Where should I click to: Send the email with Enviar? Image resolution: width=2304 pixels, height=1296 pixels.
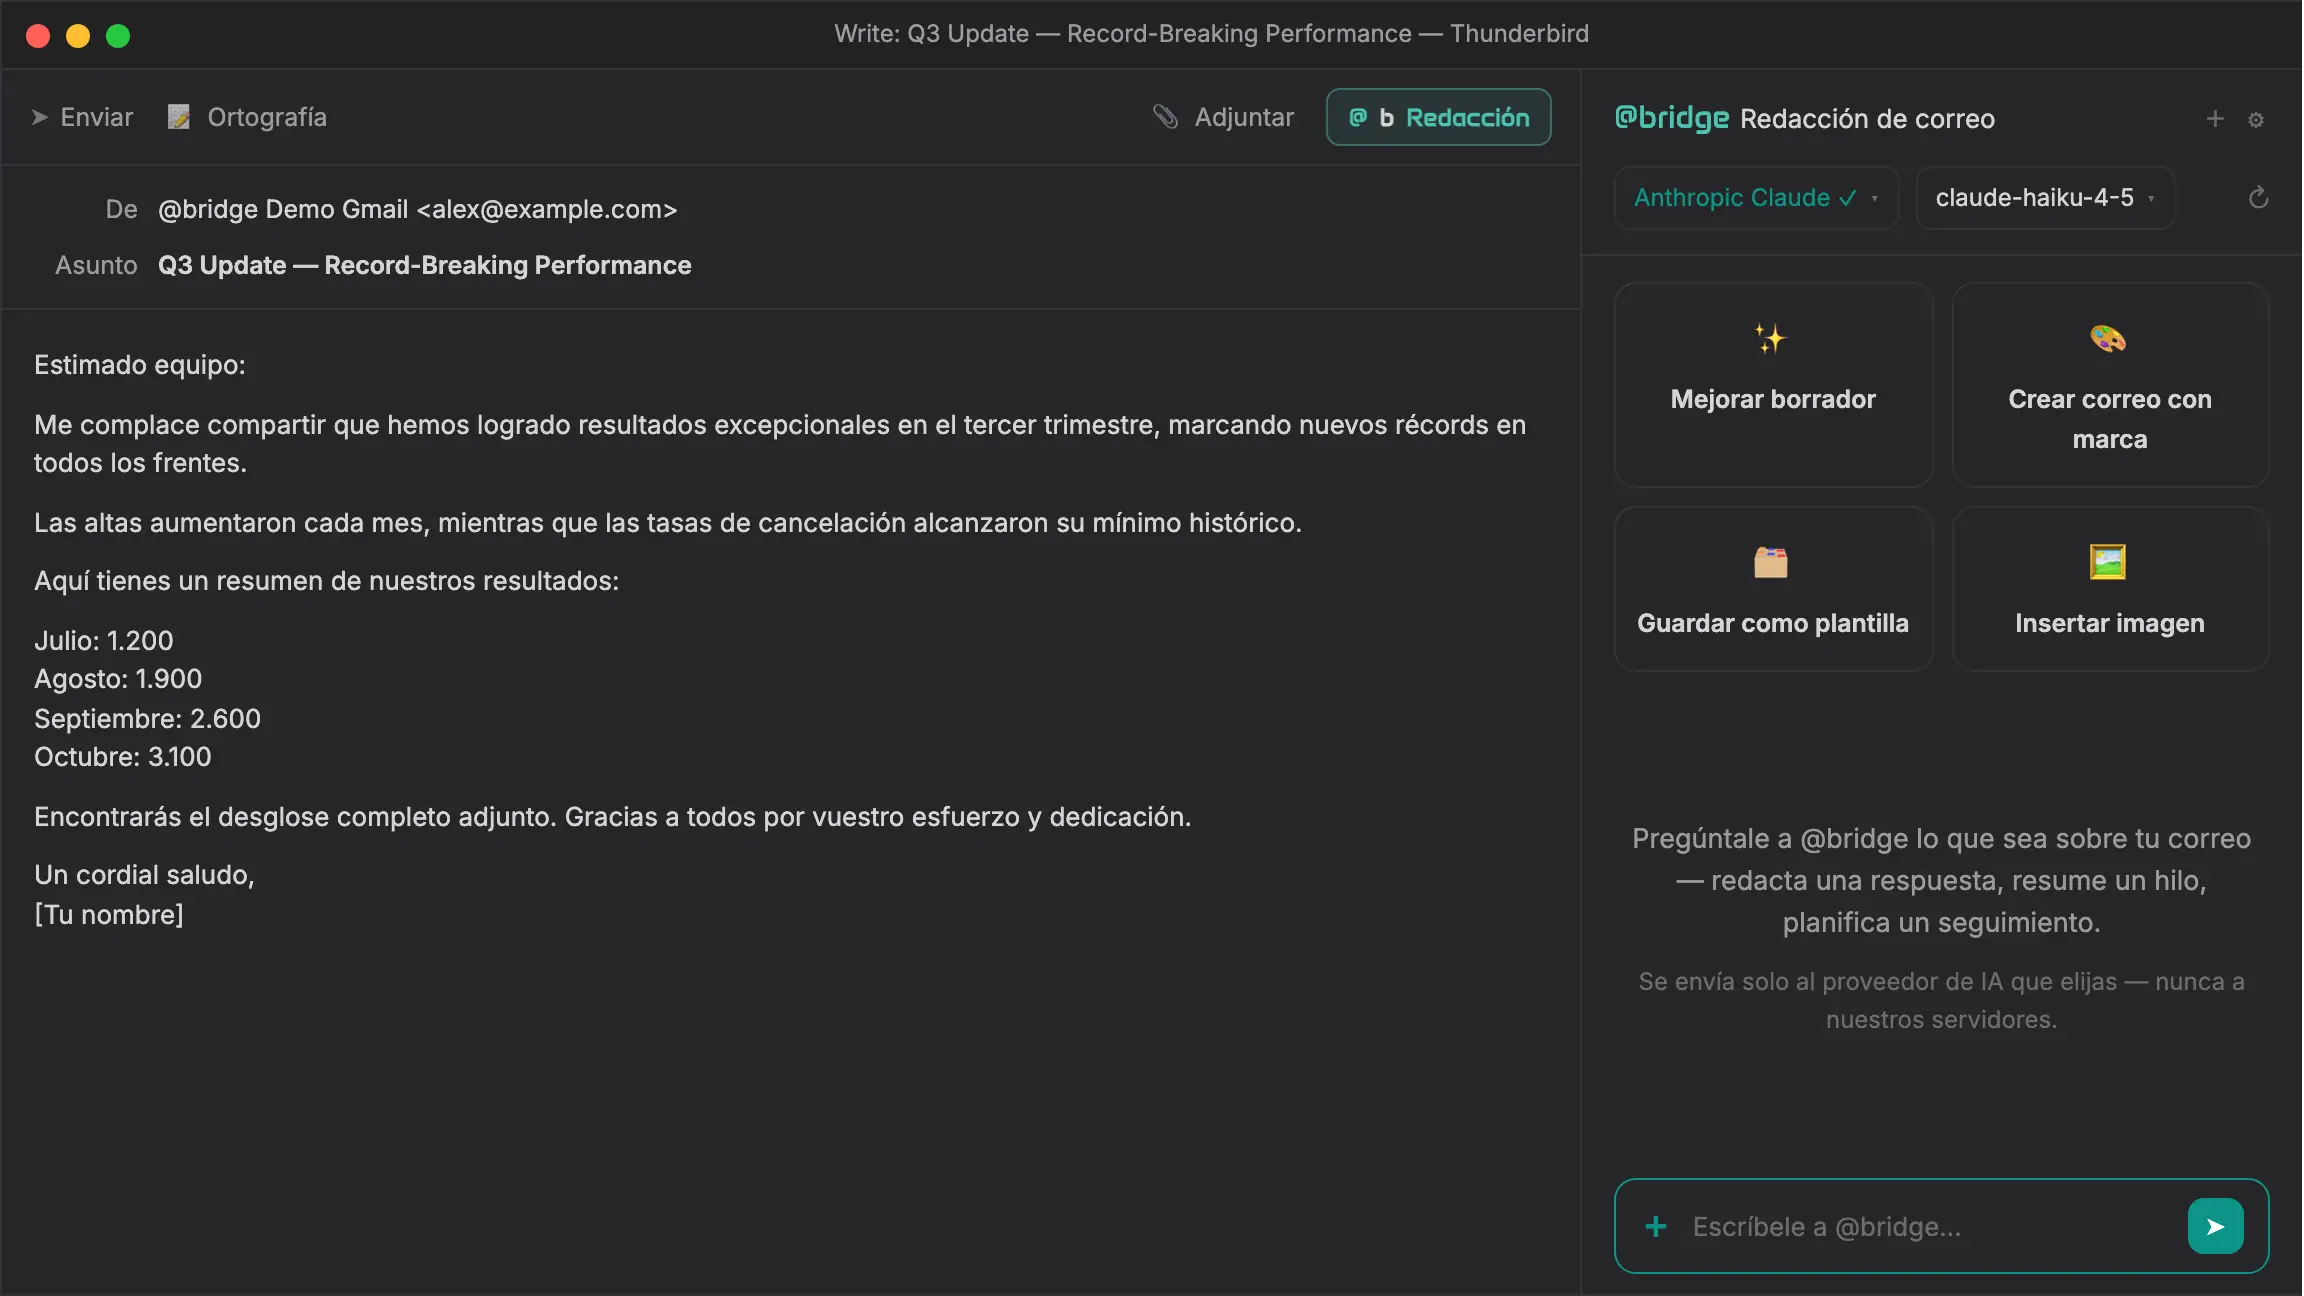[82, 117]
